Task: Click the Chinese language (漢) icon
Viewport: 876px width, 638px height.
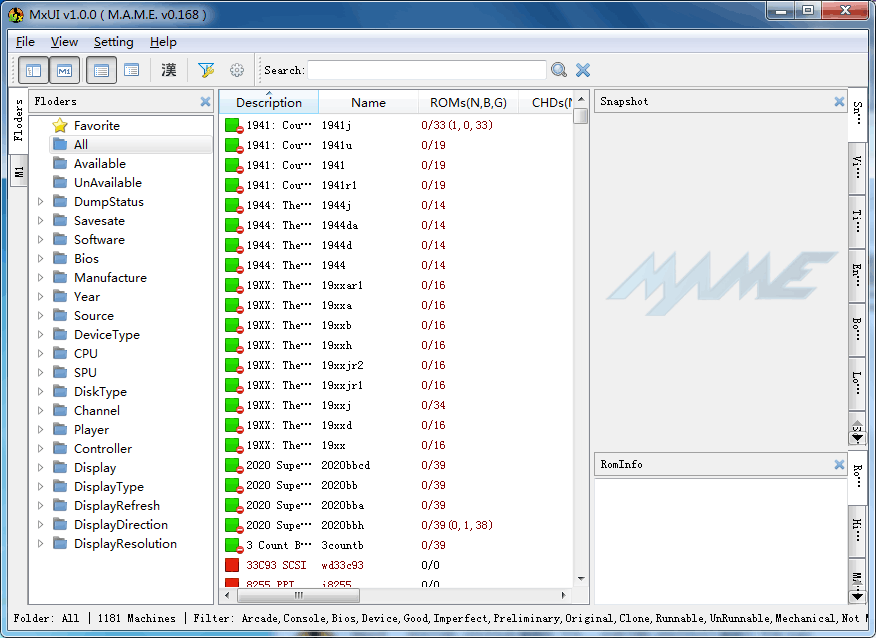Action: point(169,70)
